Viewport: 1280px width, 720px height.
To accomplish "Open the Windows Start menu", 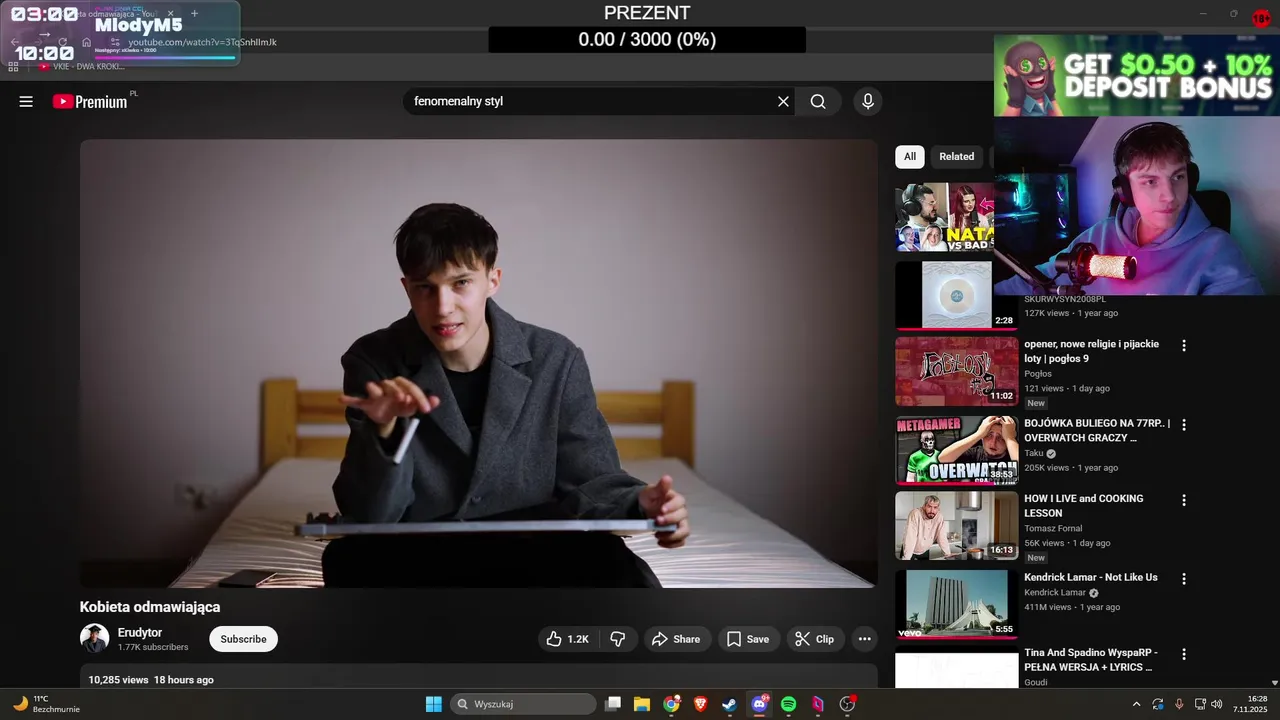I will pos(434,704).
